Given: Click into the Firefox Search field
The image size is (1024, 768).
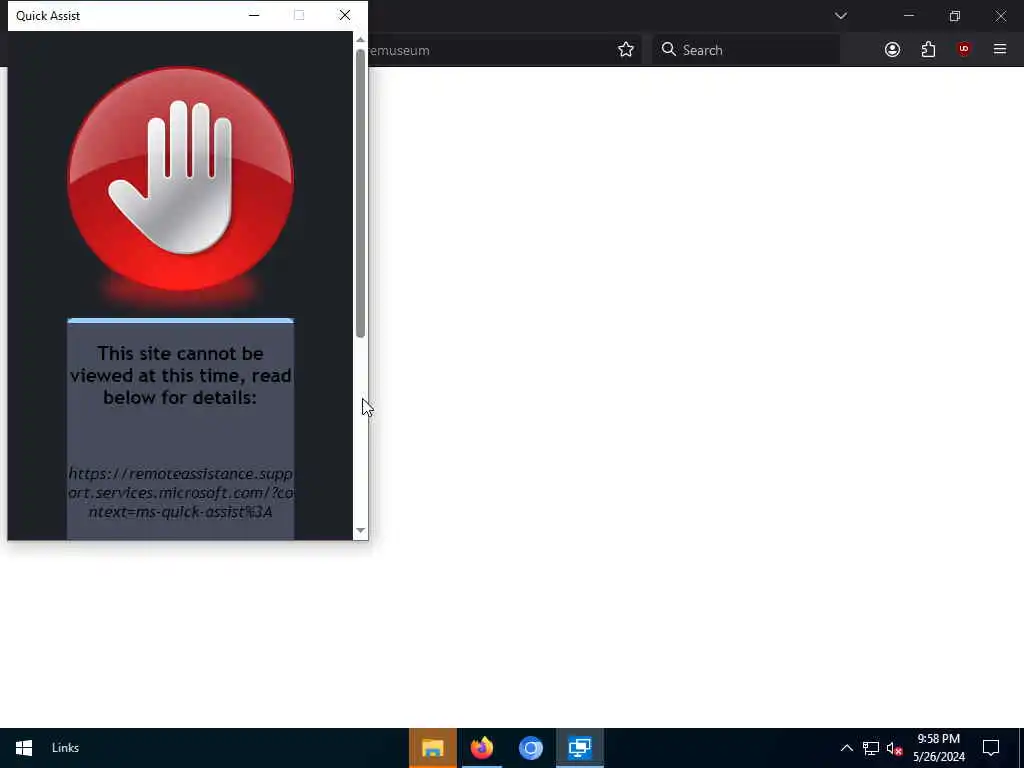Looking at the screenshot, I should pos(746,50).
